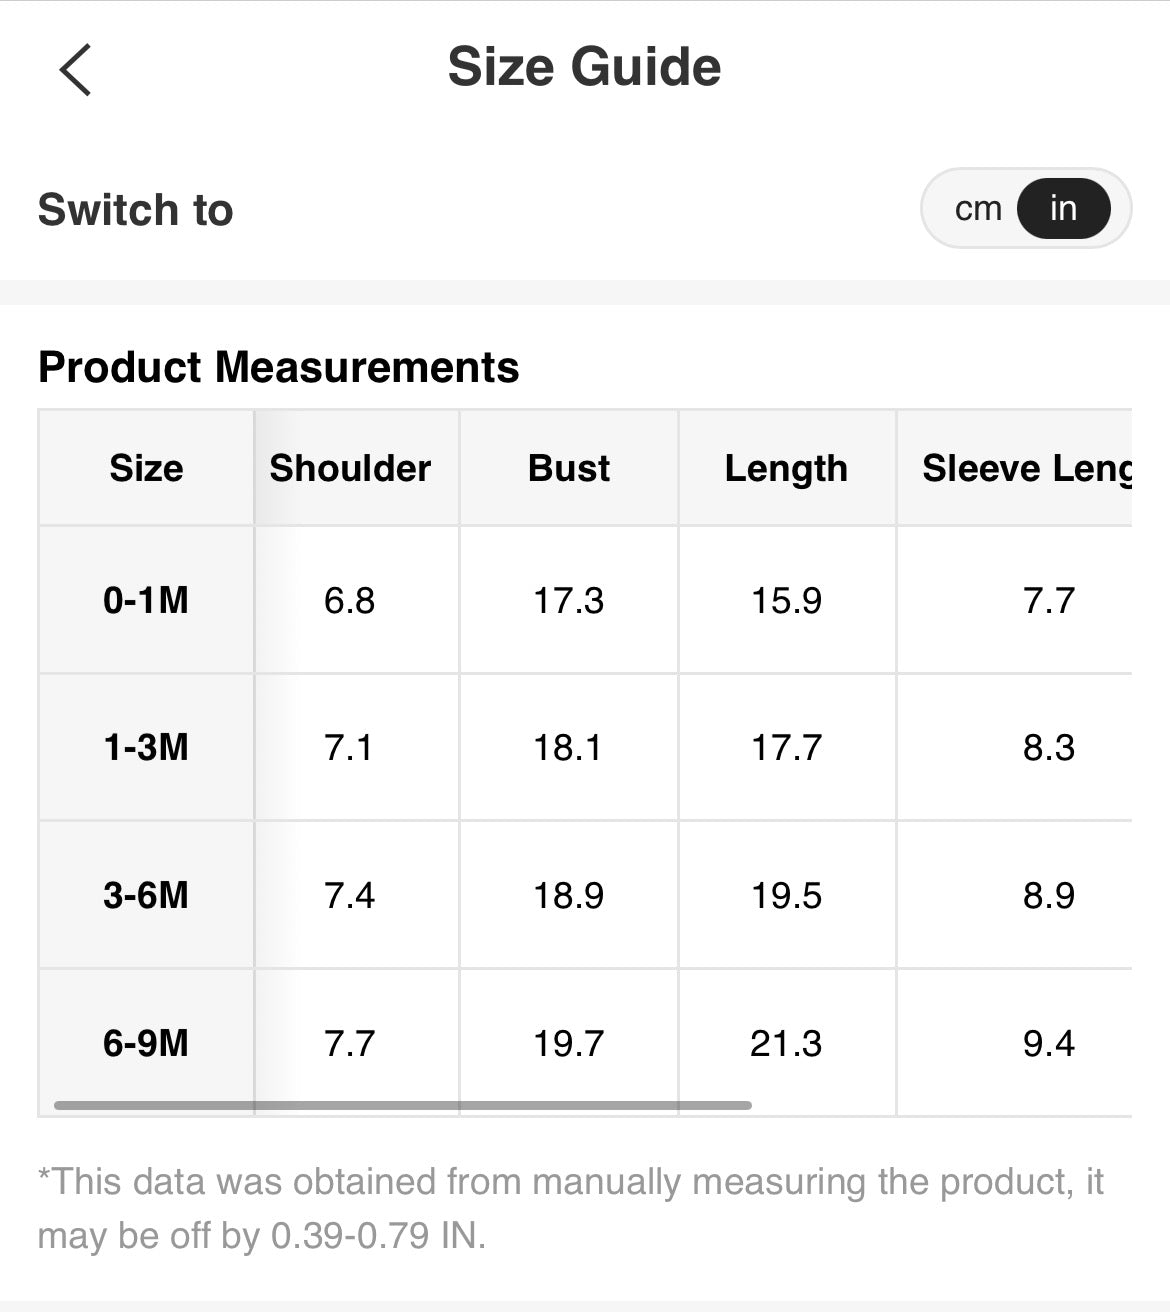This screenshot has height=1312, width=1170.
Task: Click the Size Guide page title
Action: tap(584, 67)
